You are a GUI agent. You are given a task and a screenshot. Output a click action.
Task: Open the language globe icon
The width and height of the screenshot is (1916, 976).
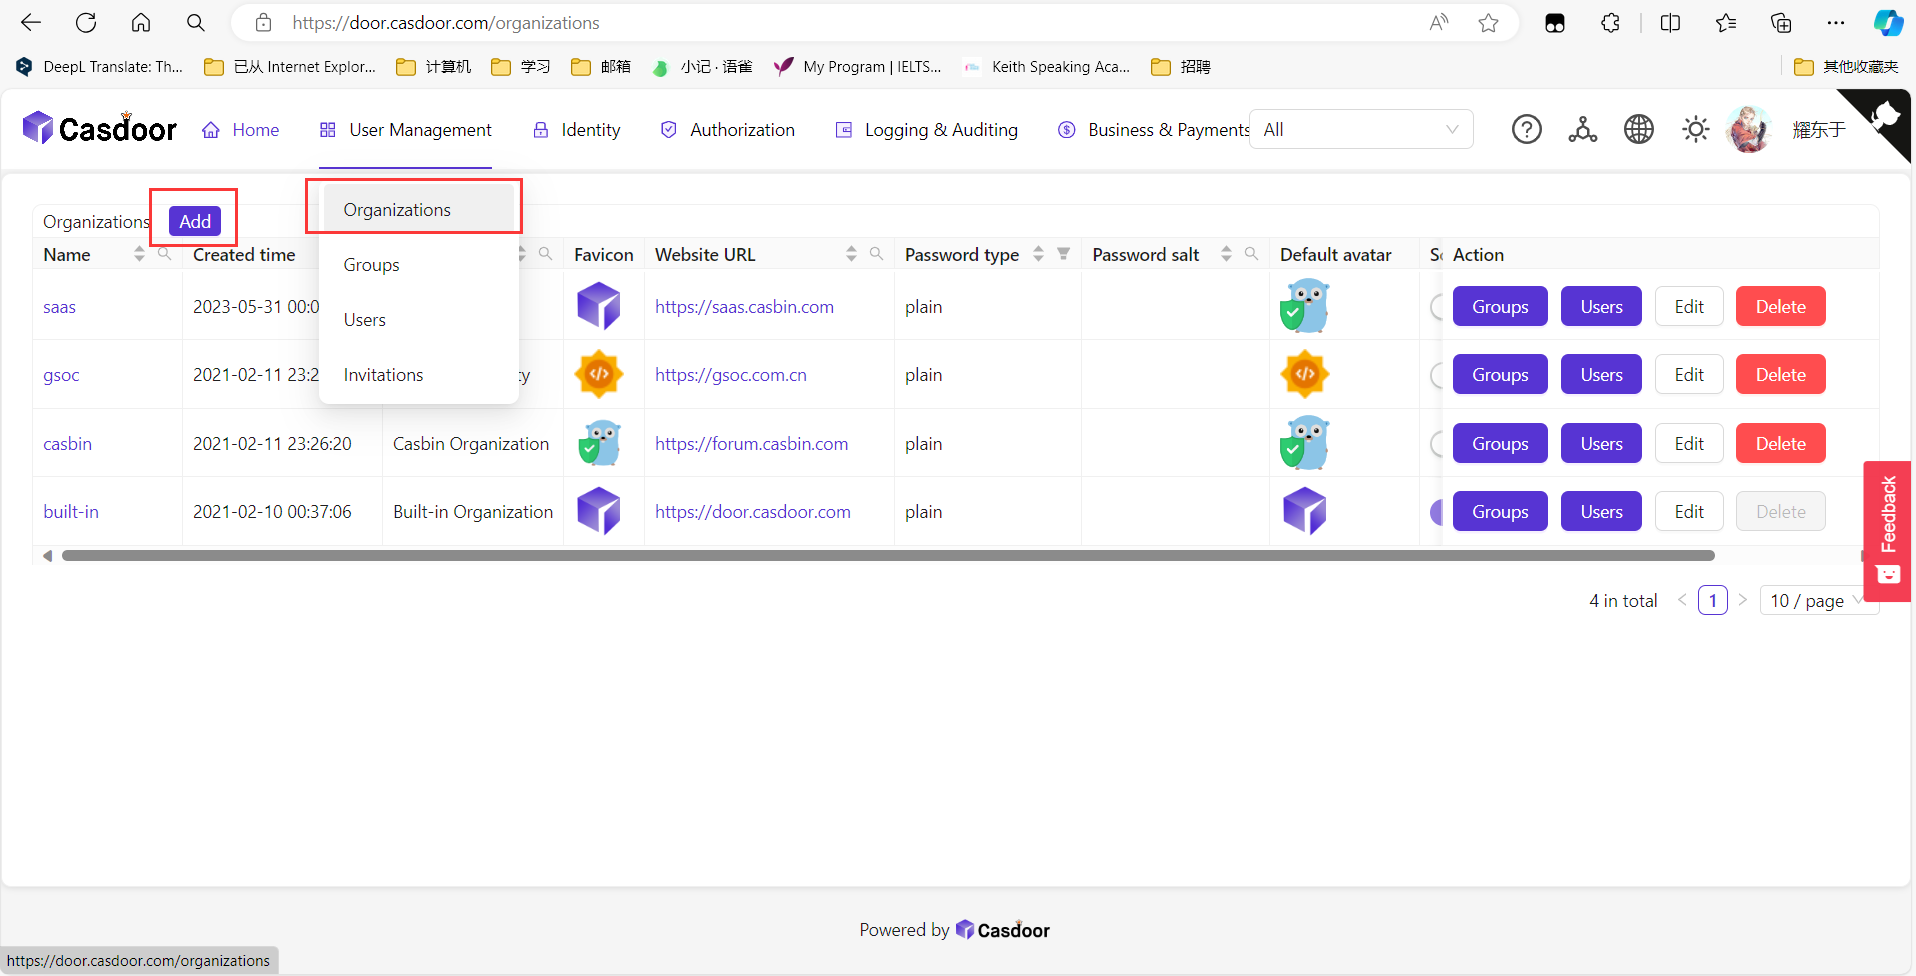click(1638, 129)
